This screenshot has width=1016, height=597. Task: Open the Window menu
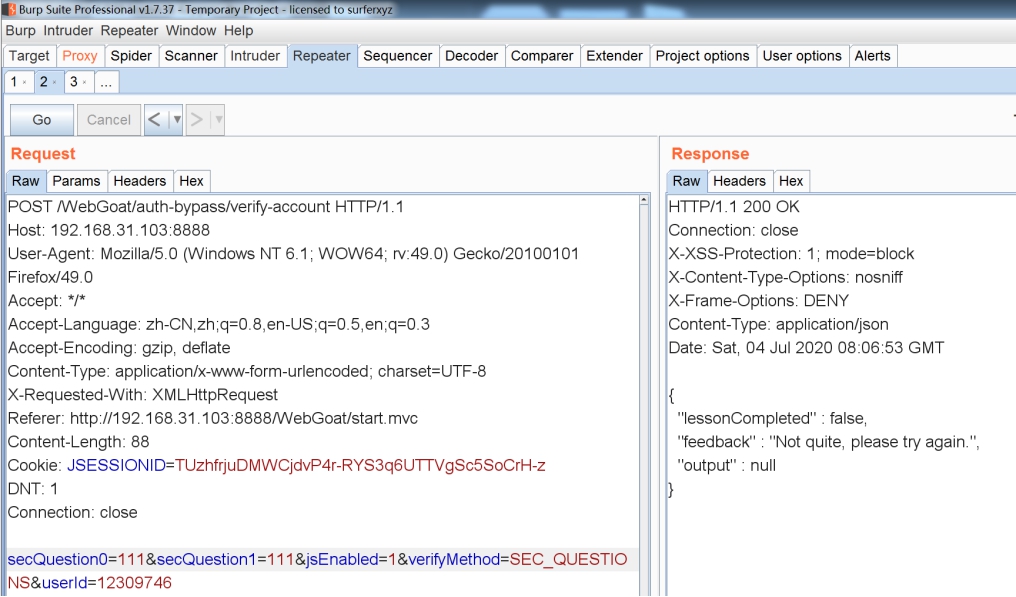191,31
